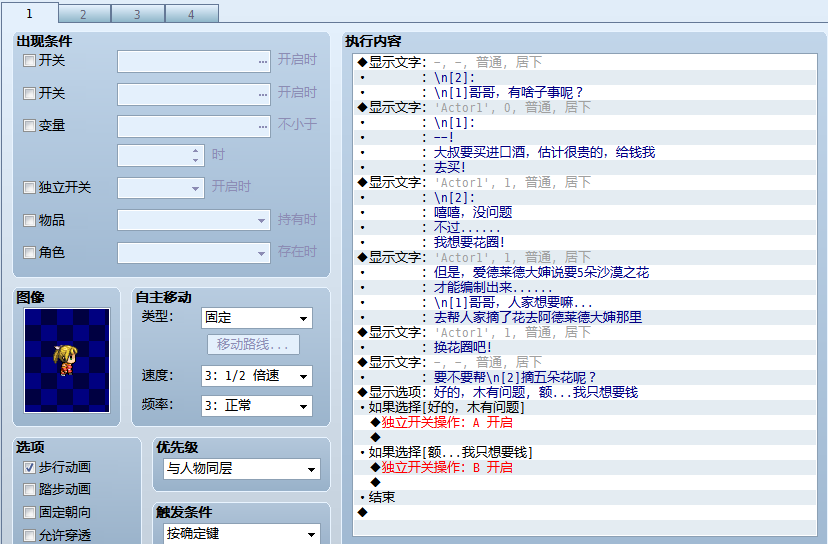Select line '但是，爱德莱德大婶说要5朵沙漠之花'
The height and width of the screenshot is (544, 828).
click(x=585, y=273)
